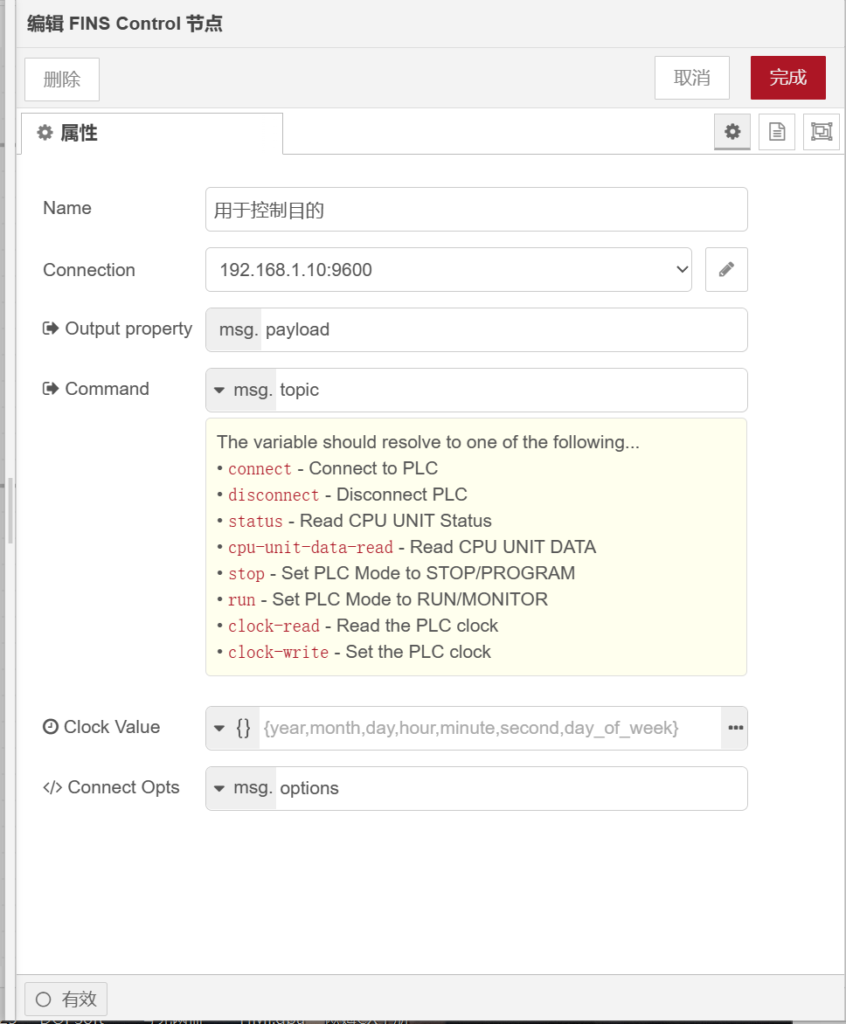Click the pencil icon to edit connection

[726, 270]
